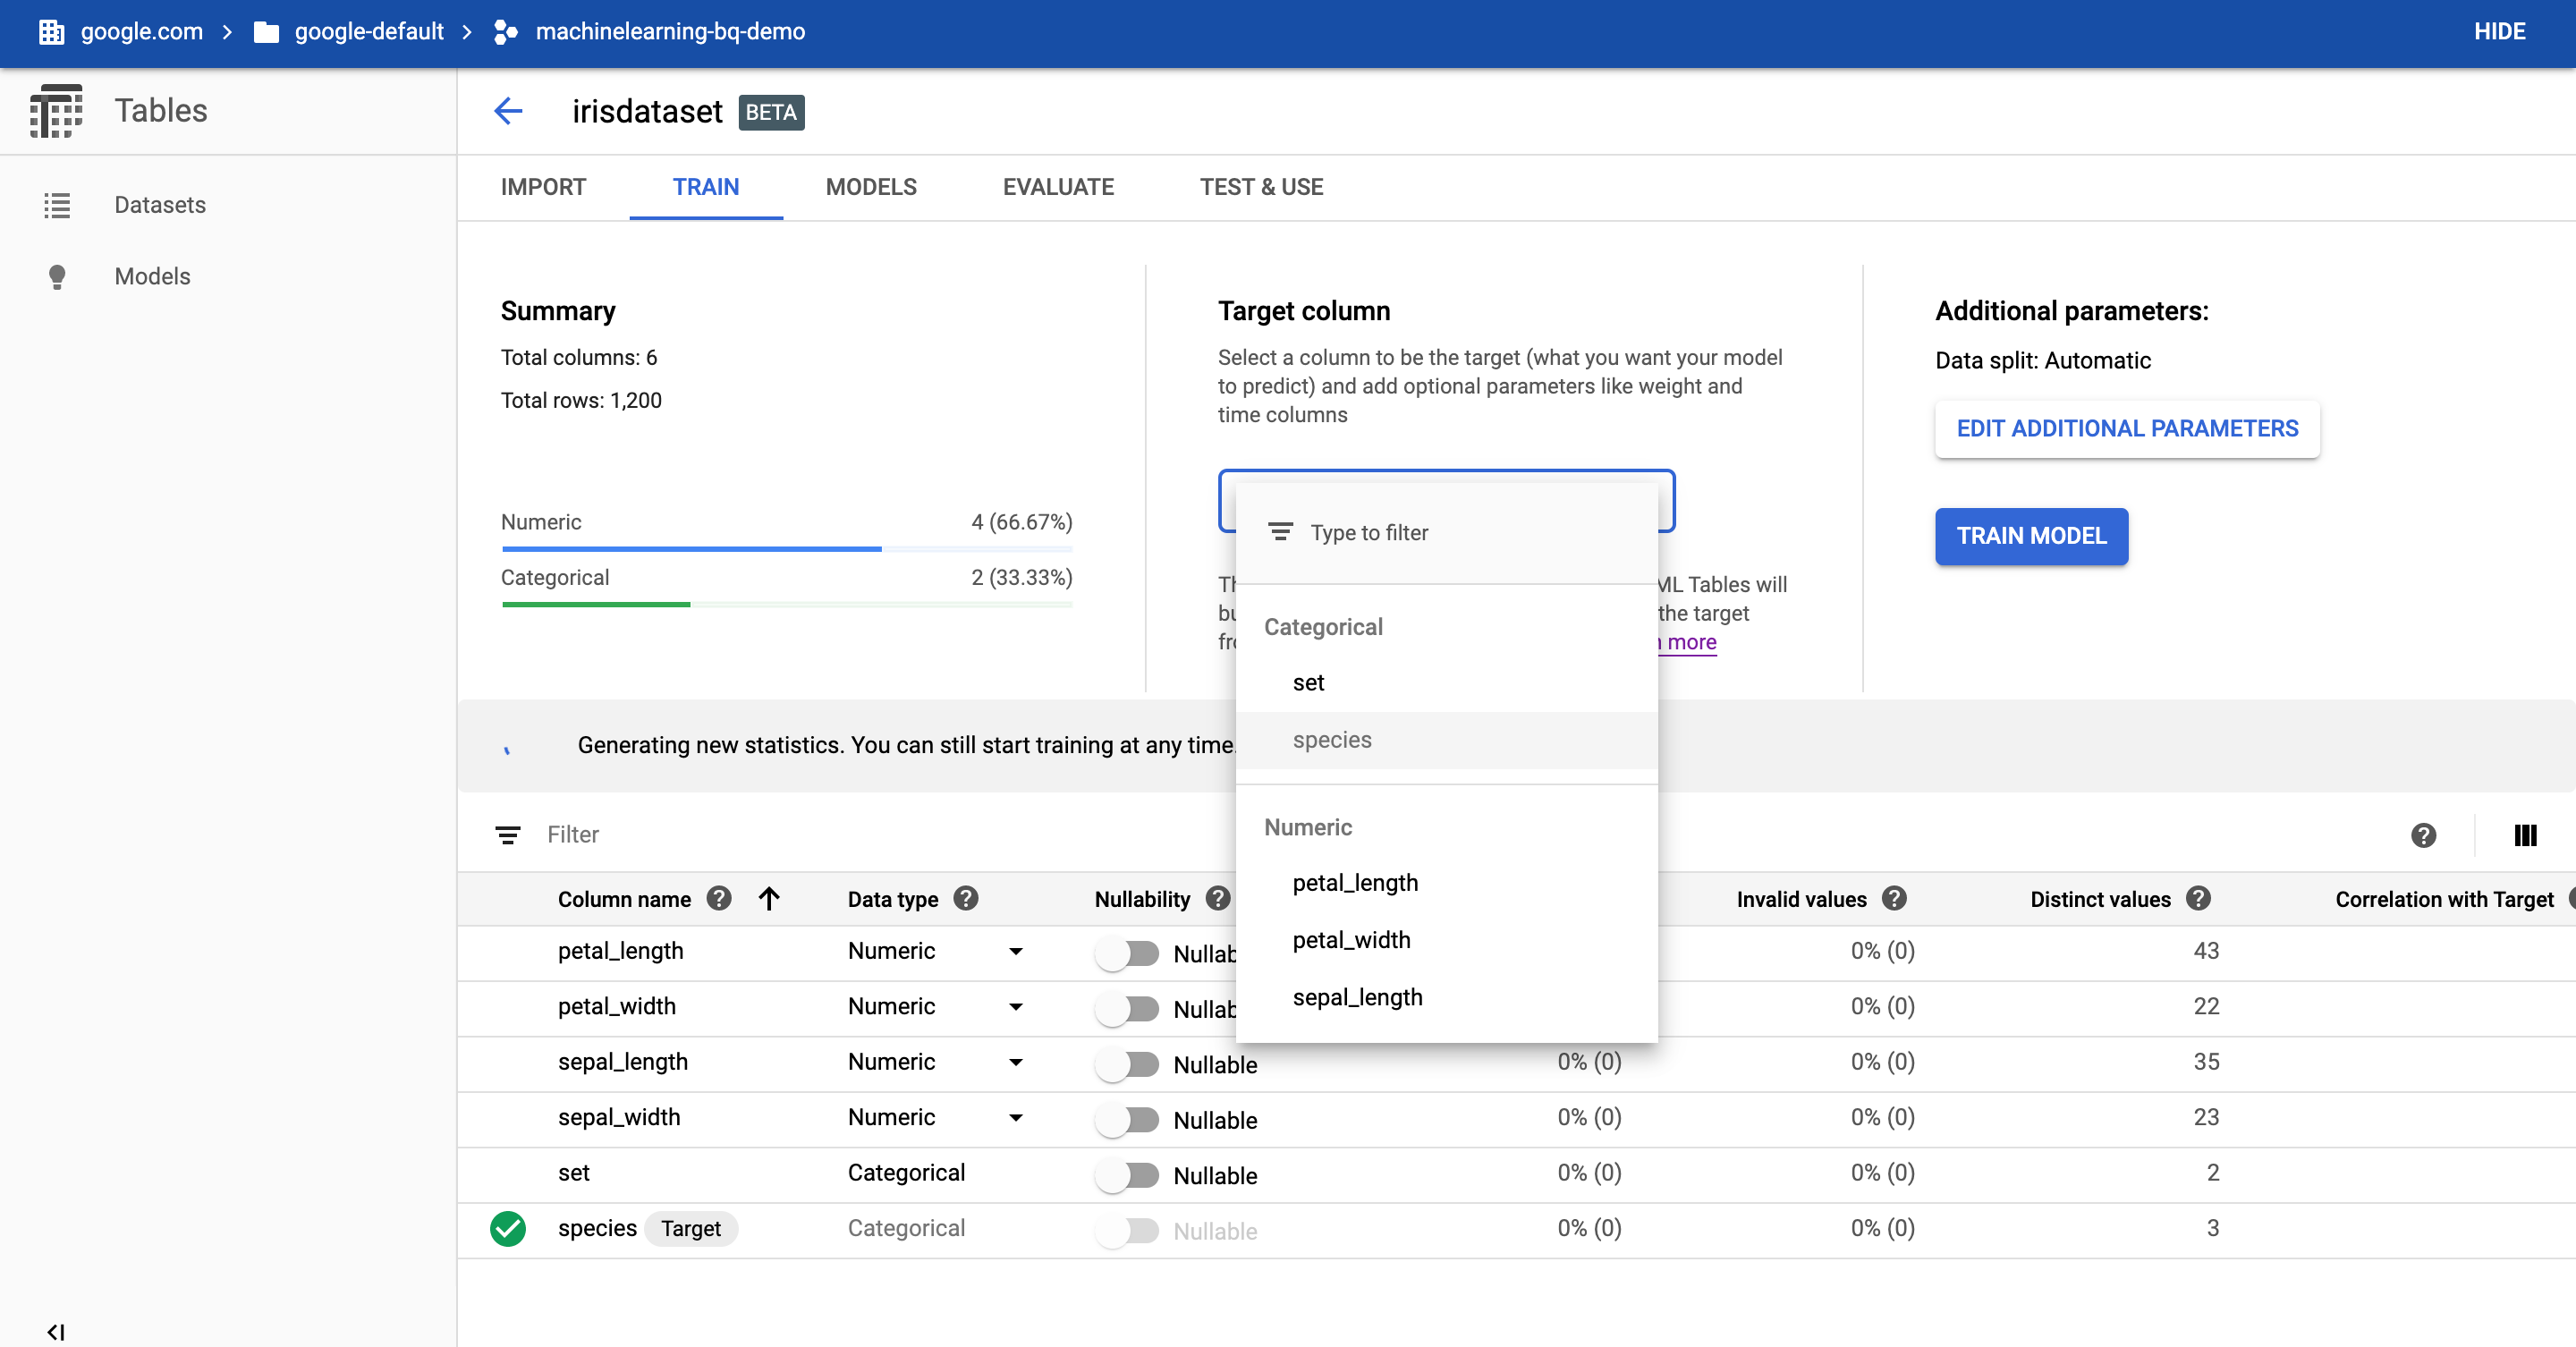Collapse the left sidebar with the chevron icon
This screenshot has width=2576, height=1347.
56,1331
